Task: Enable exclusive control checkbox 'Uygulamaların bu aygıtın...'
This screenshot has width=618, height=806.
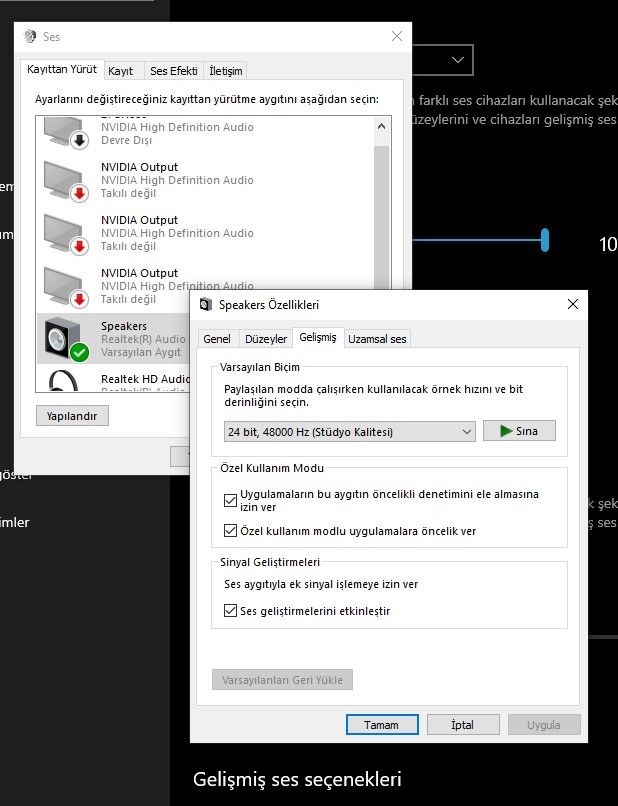Action: [230, 500]
